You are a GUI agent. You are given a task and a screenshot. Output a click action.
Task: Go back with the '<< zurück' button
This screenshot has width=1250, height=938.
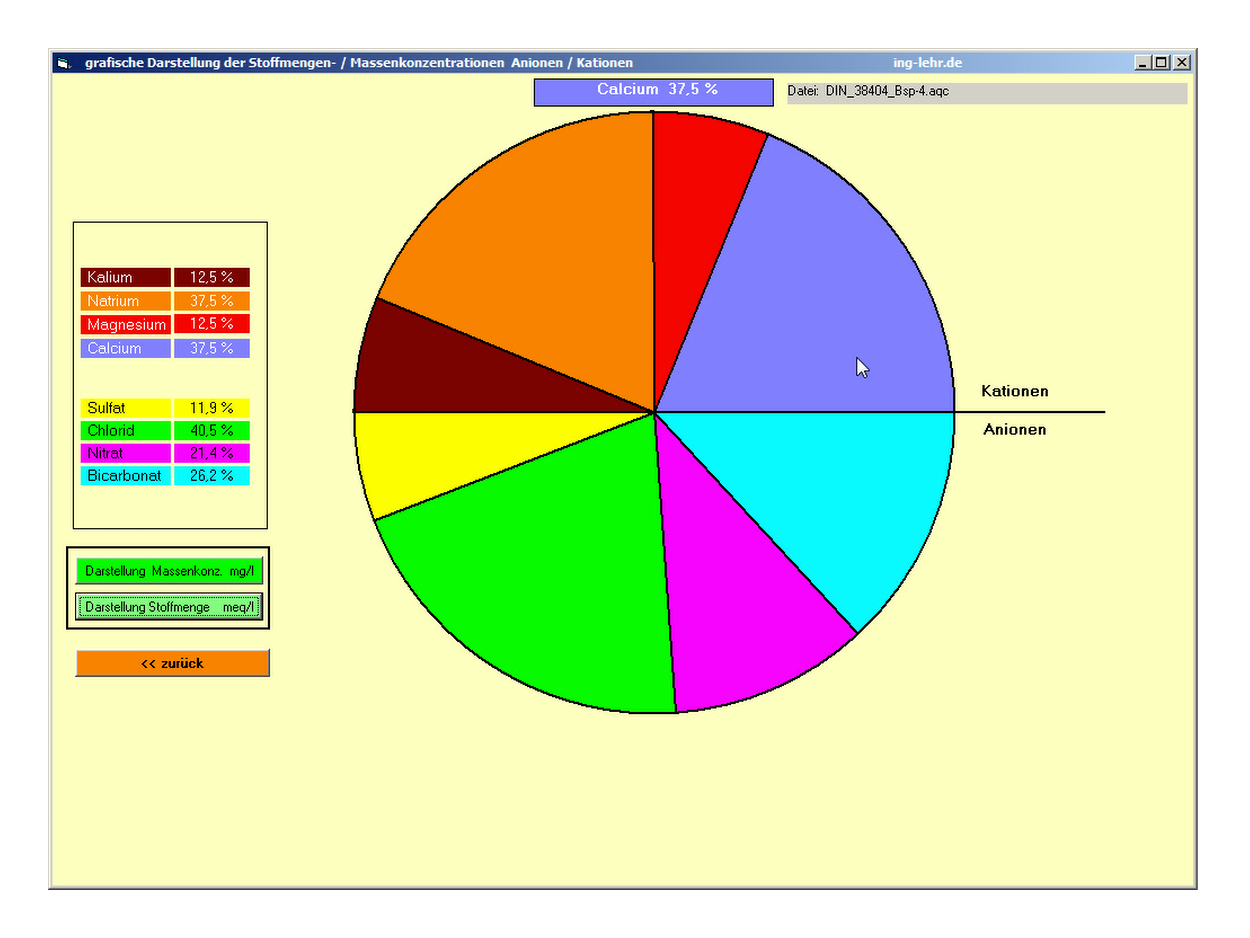click(172, 663)
